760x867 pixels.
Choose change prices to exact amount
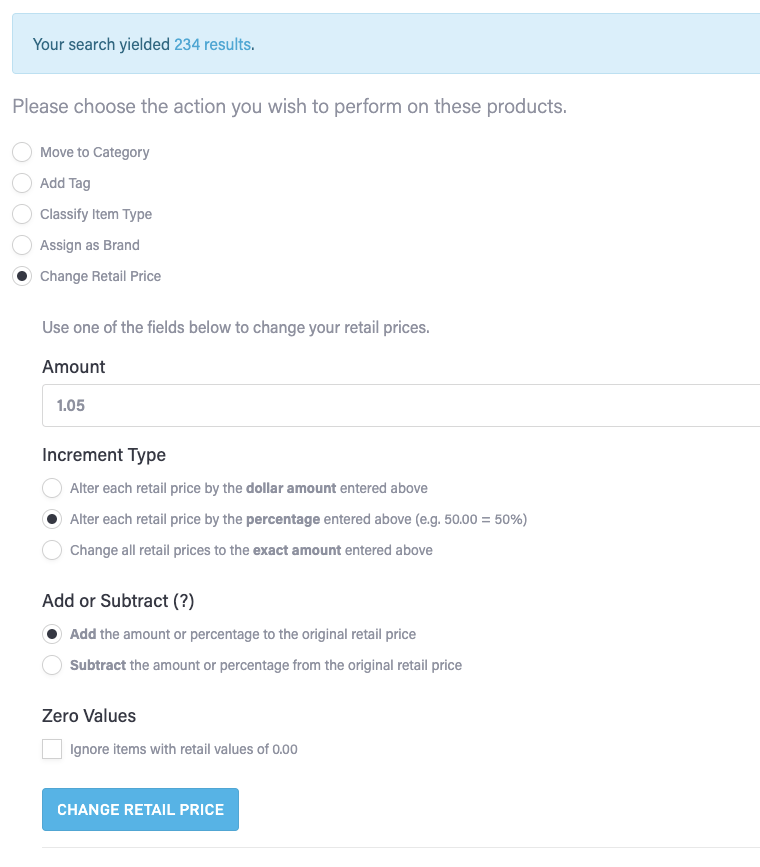(x=52, y=550)
